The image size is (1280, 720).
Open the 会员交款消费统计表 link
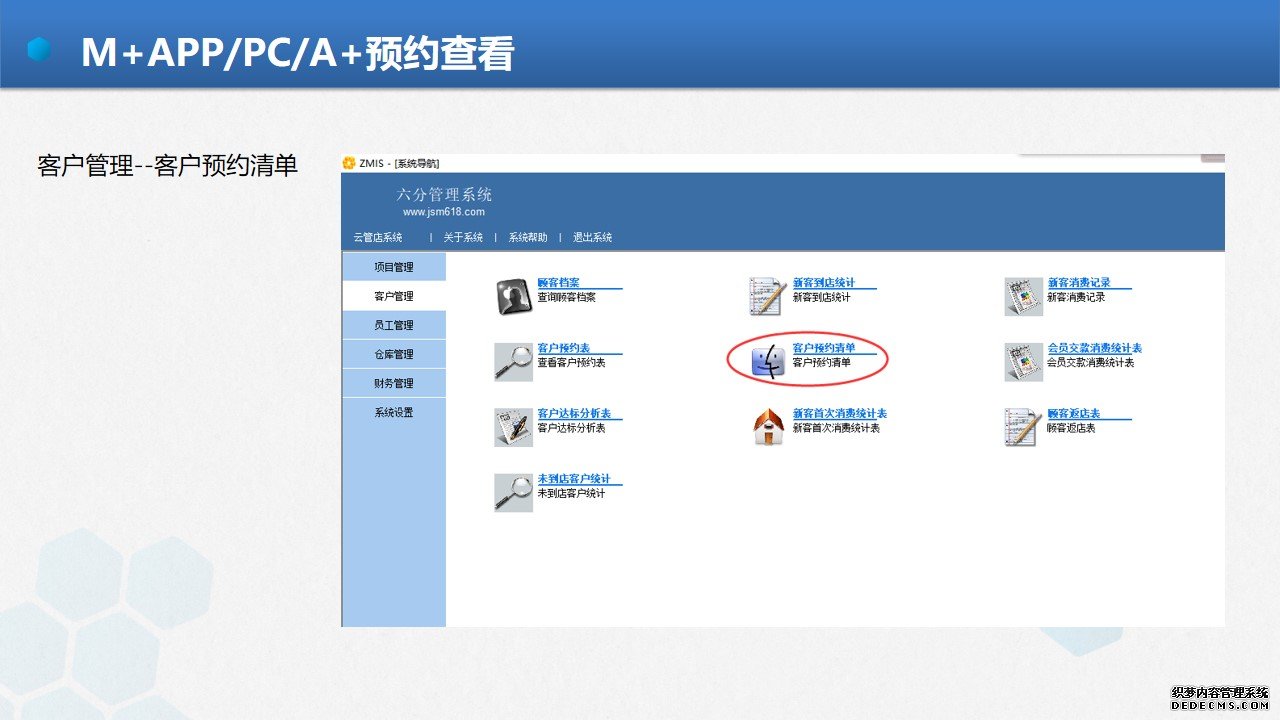click(x=1094, y=348)
